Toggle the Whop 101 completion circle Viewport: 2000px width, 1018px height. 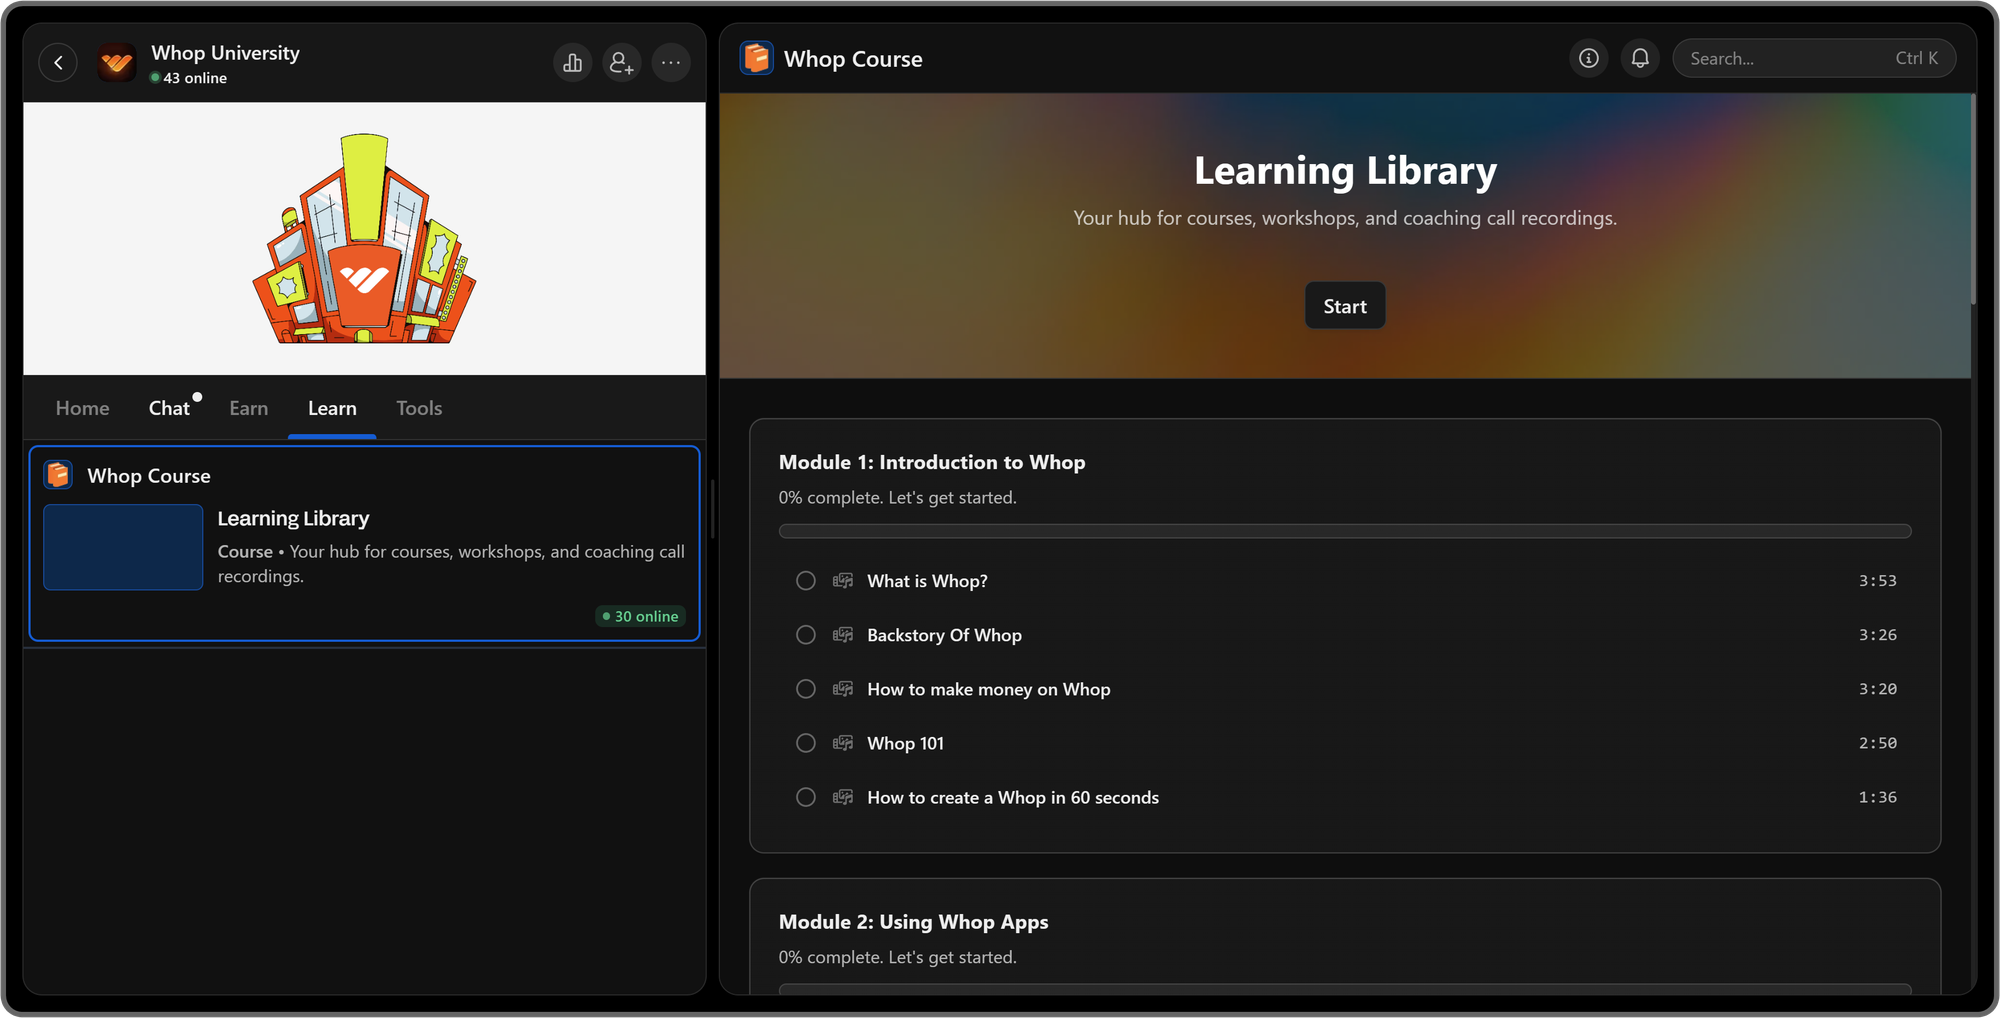pyautogui.click(x=806, y=743)
